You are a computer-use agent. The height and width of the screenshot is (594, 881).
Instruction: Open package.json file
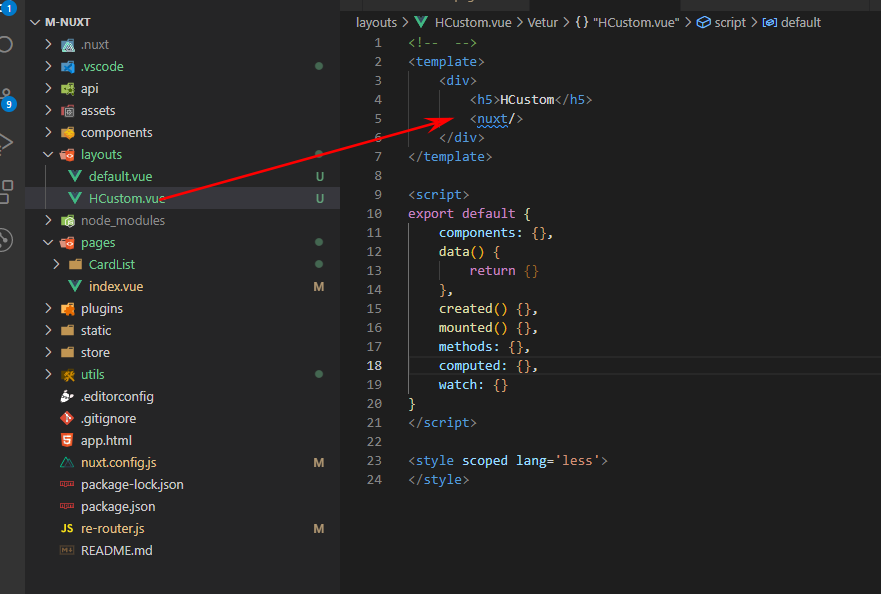(118, 506)
